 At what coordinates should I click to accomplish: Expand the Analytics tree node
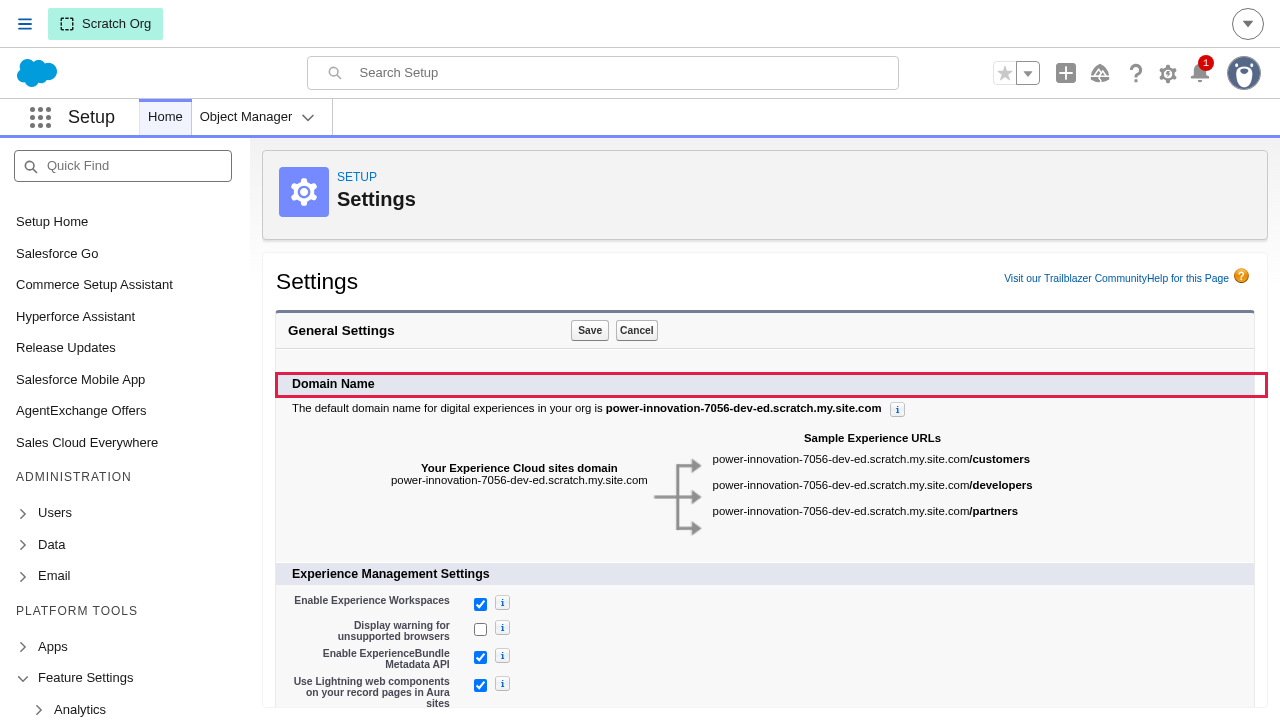[x=39, y=710]
